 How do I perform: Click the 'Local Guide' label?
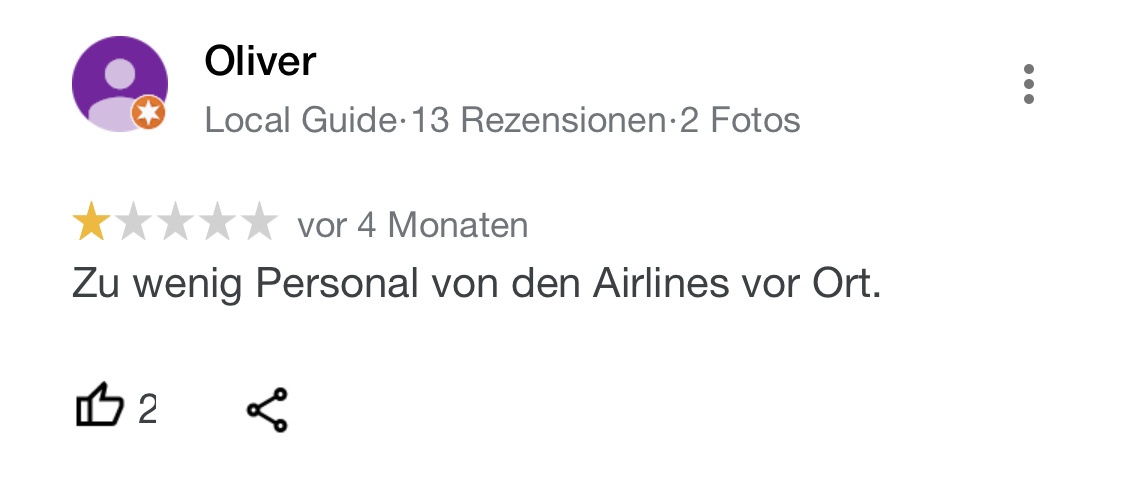tap(300, 121)
